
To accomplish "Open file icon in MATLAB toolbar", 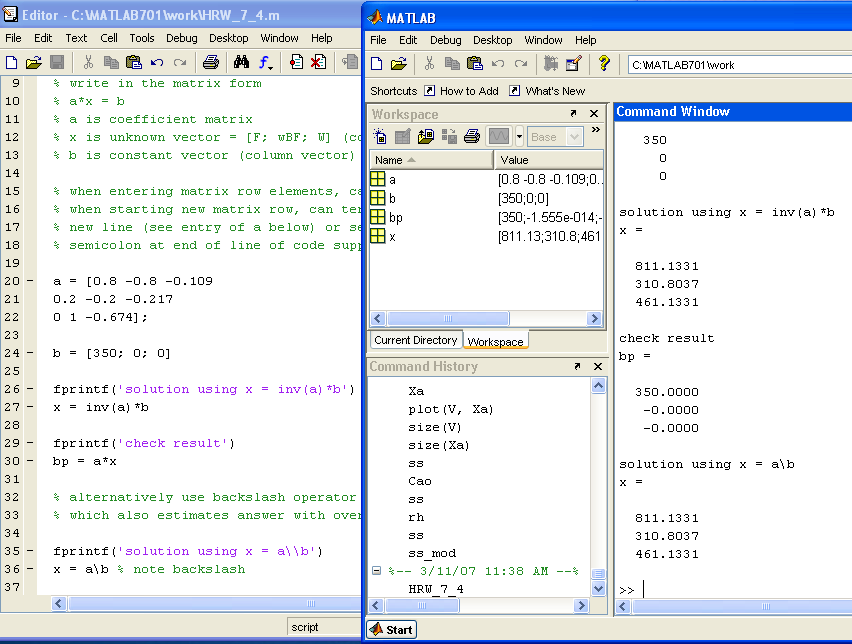I will 399,64.
